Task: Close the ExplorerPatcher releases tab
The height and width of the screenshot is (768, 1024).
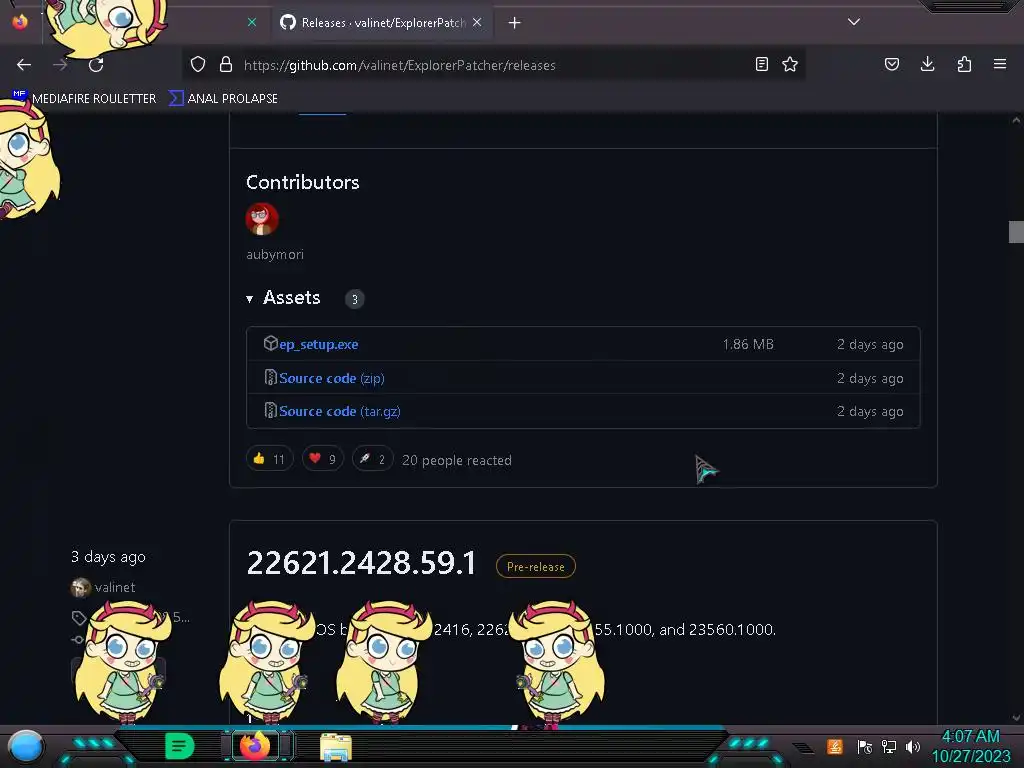Action: [x=477, y=22]
